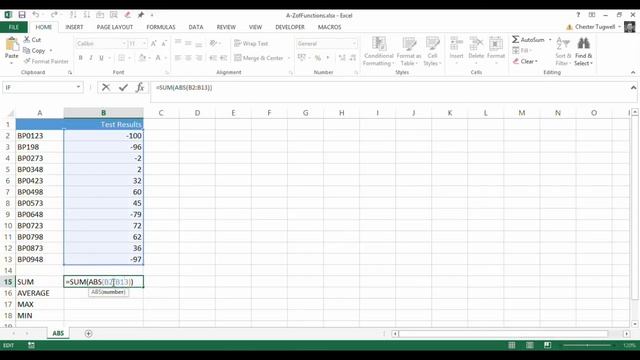The width and height of the screenshot is (640, 360).
Task: Confirm formula with checkmark Enter button
Action: 123,87
